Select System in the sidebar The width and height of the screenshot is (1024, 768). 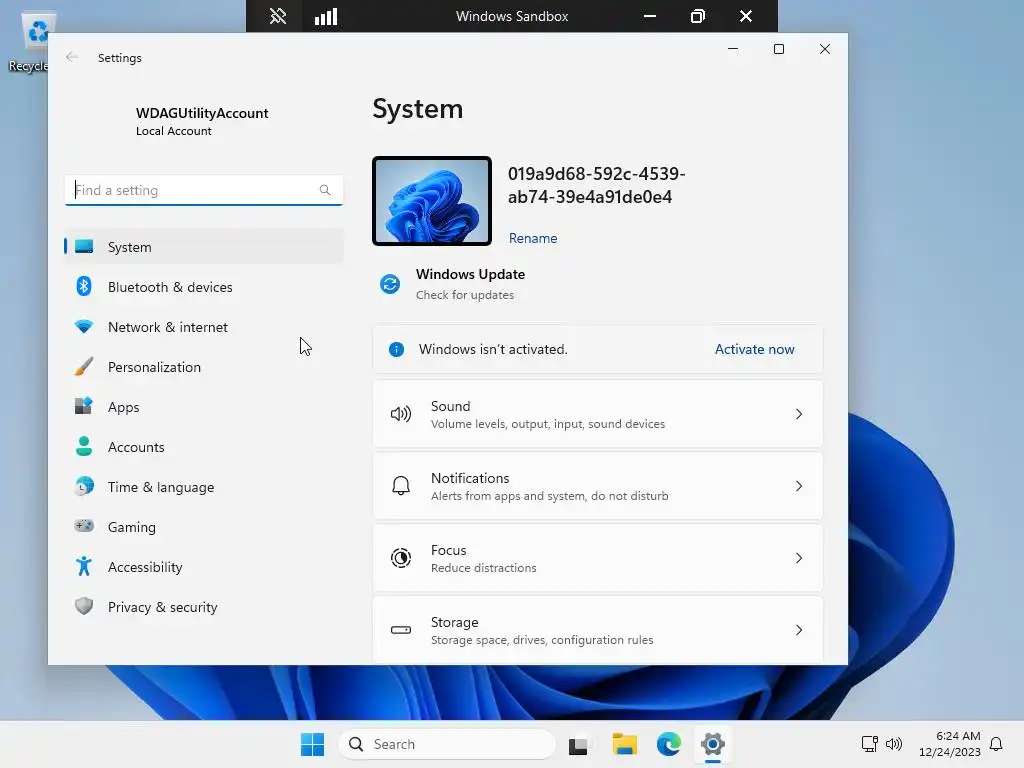coord(204,247)
